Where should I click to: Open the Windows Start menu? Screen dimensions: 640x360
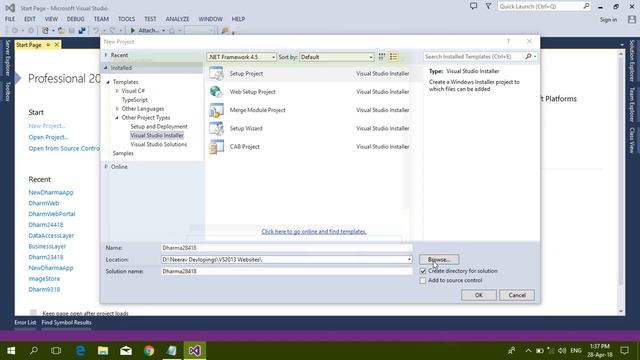(11, 351)
